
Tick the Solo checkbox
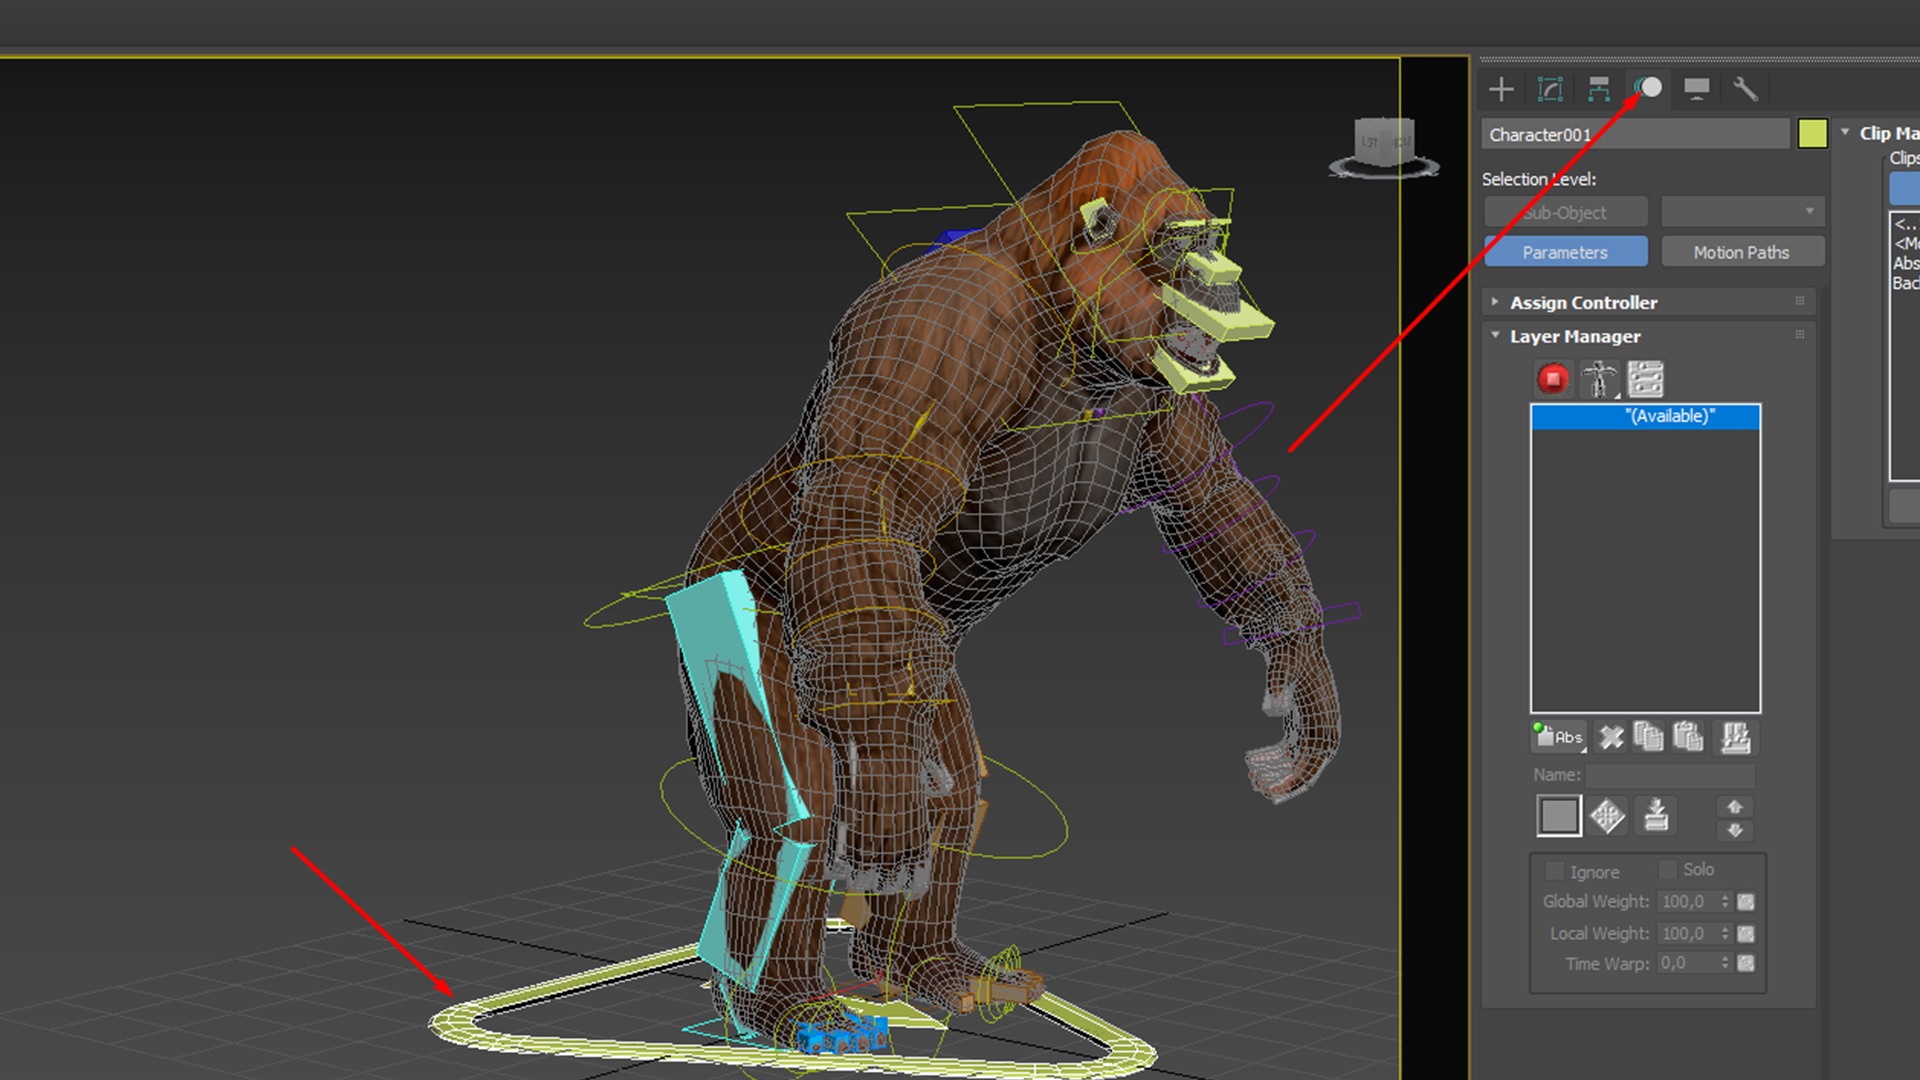1668,869
